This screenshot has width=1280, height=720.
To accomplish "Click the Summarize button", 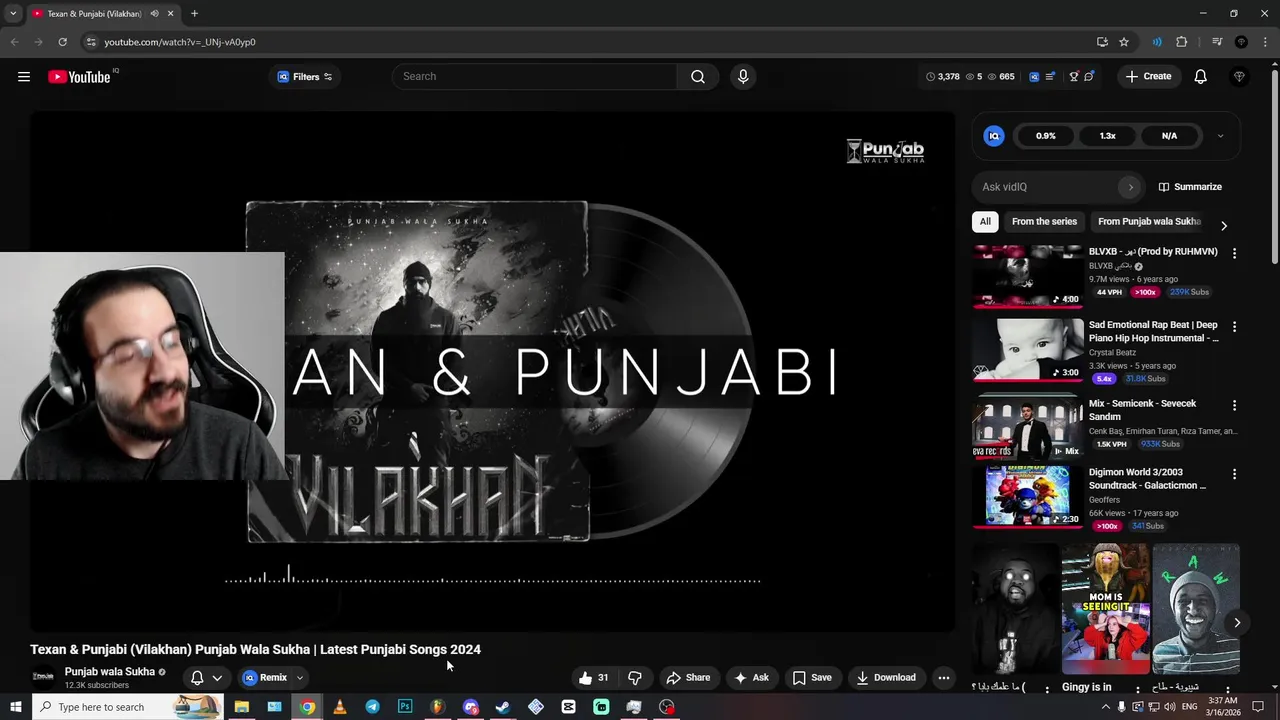I will click(1190, 187).
